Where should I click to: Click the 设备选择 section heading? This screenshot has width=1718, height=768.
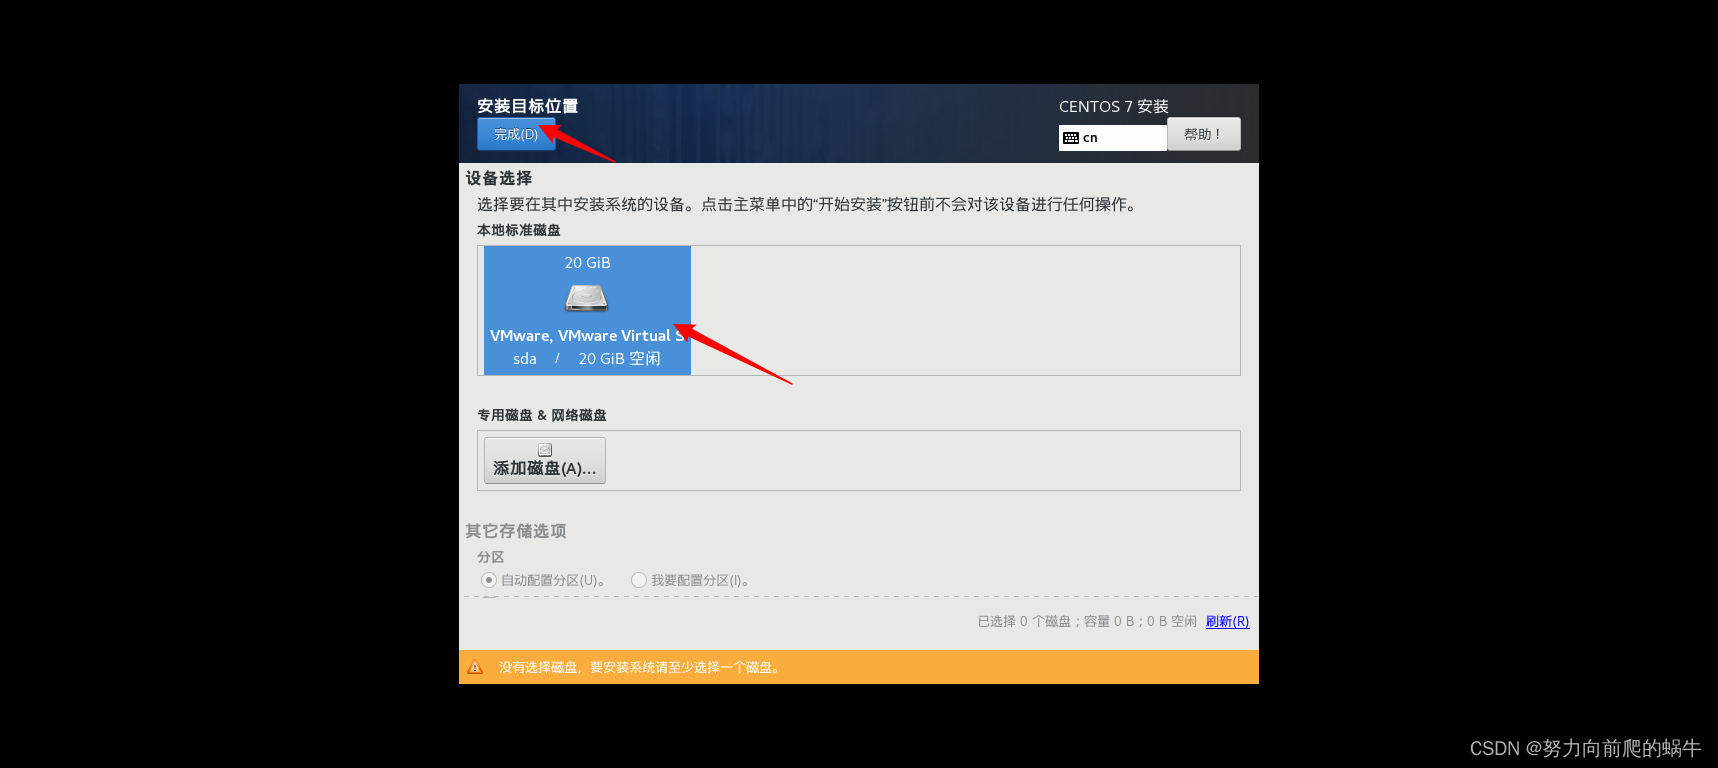499,178
